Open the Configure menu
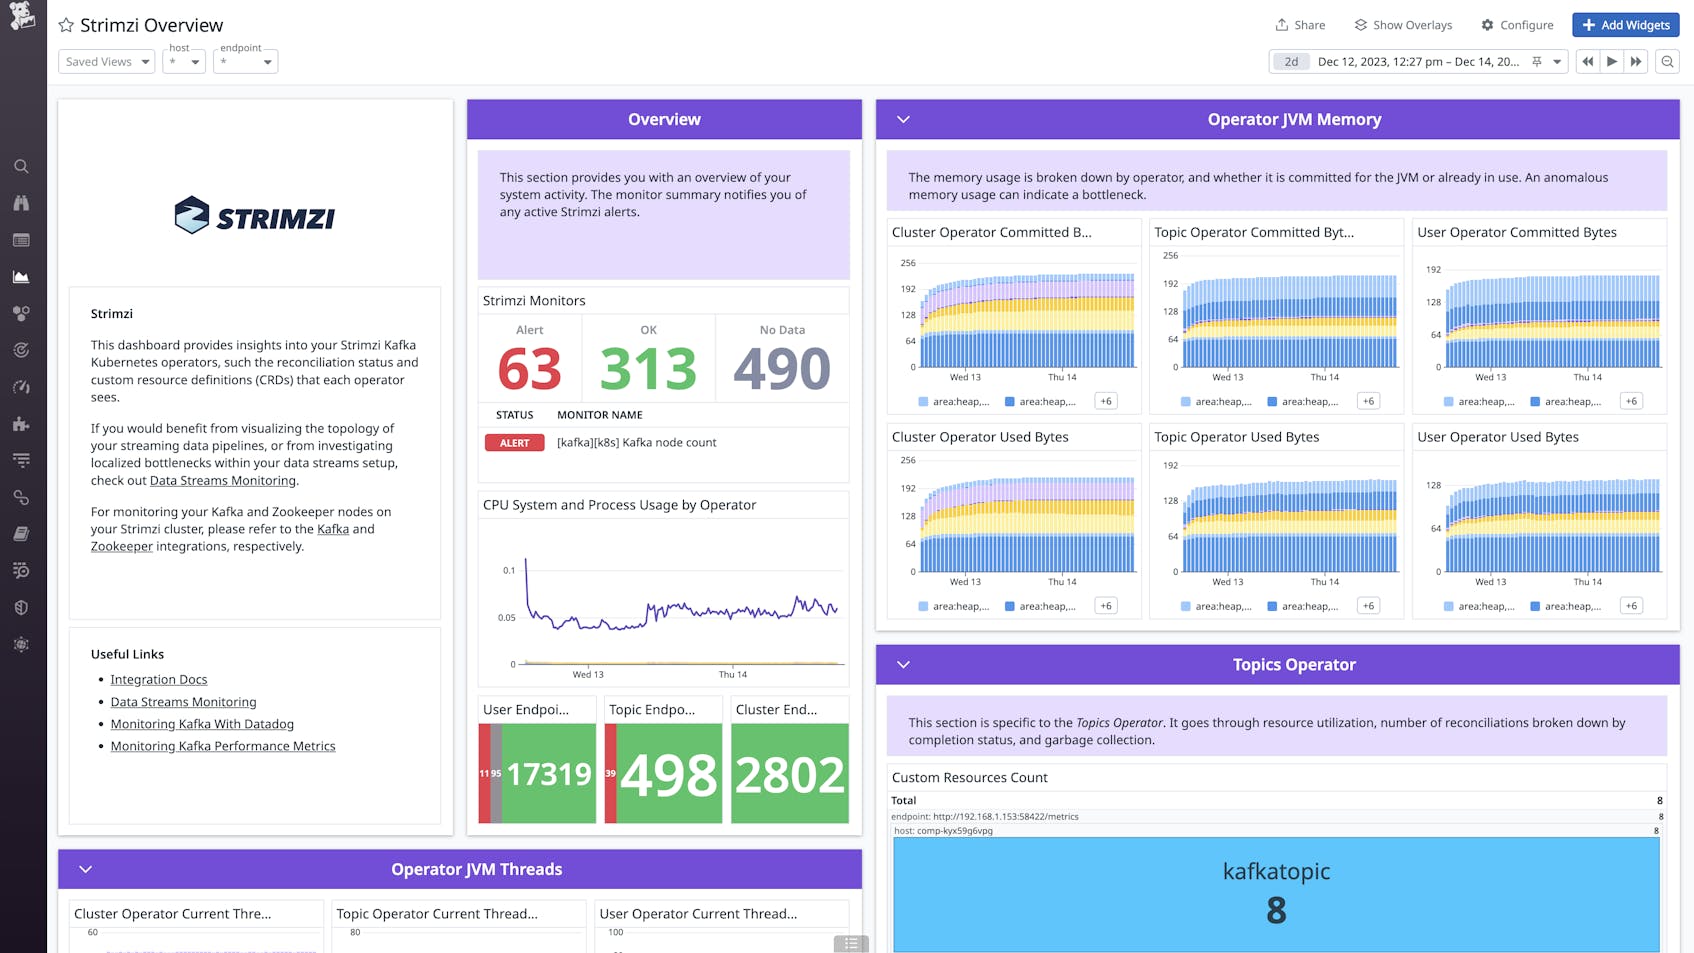Screen dimensions: 1694x953 coord(1517,25)
